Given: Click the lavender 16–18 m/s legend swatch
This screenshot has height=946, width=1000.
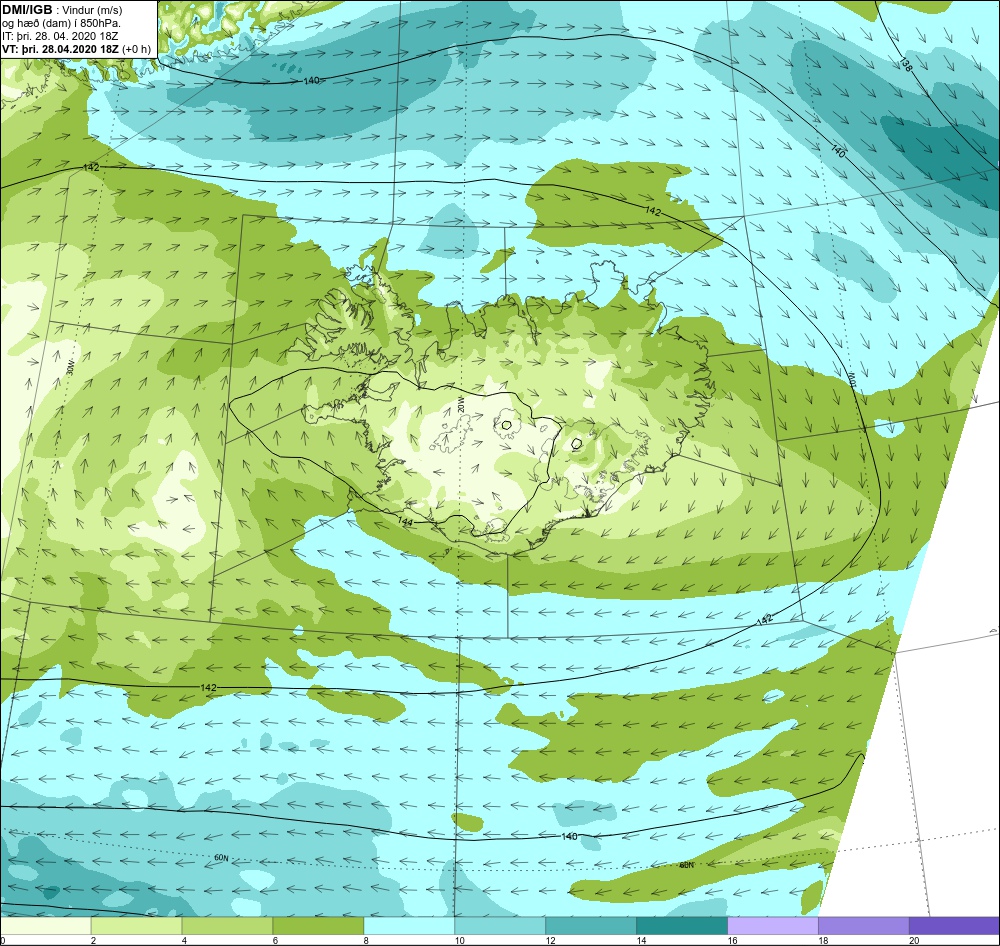Looking at the screenshot, I should tap(773, 925).
